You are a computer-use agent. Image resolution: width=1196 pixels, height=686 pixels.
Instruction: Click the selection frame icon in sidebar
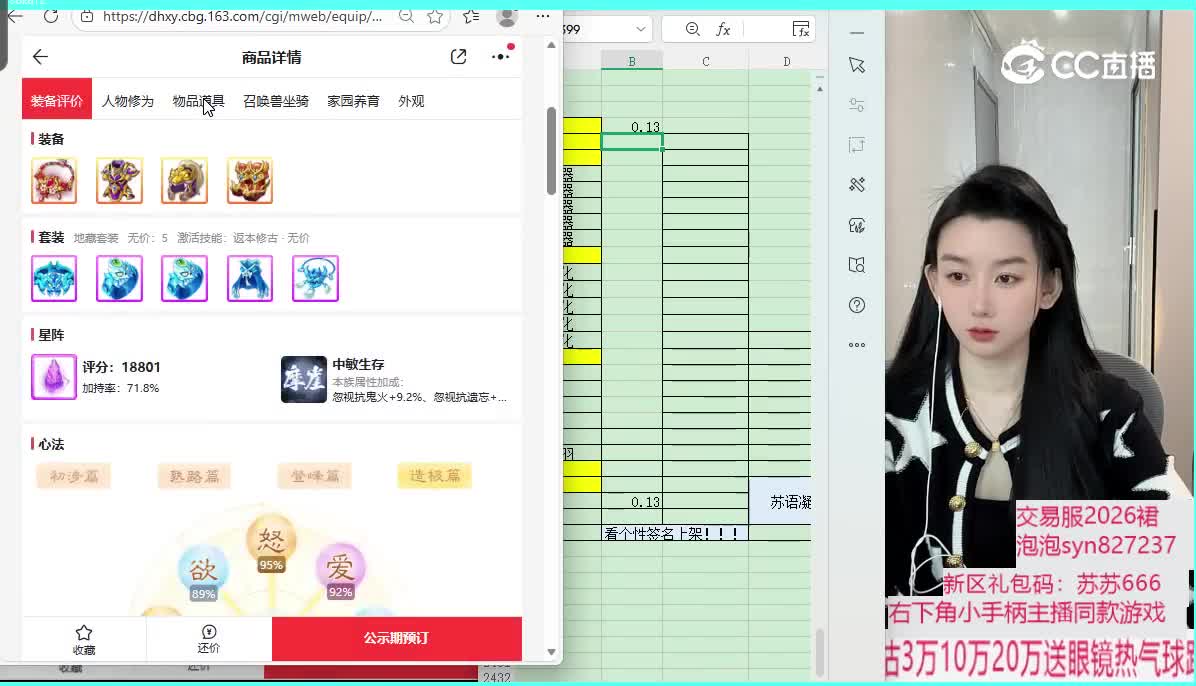pyautogui.click(x=857, y=145)
